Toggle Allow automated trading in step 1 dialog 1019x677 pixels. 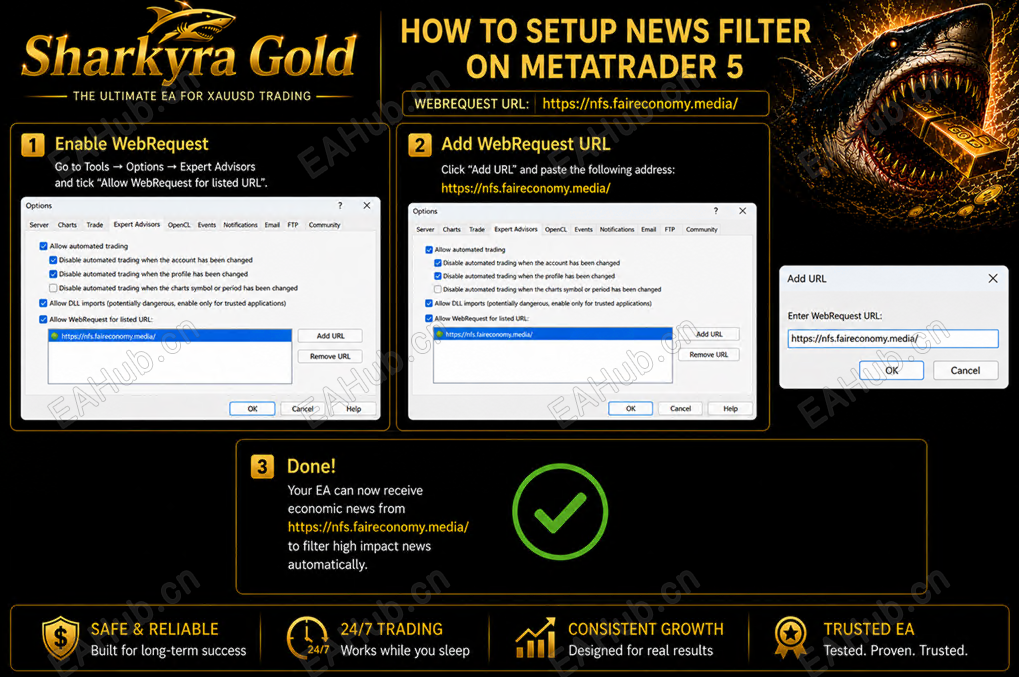[x=44, y=246]
